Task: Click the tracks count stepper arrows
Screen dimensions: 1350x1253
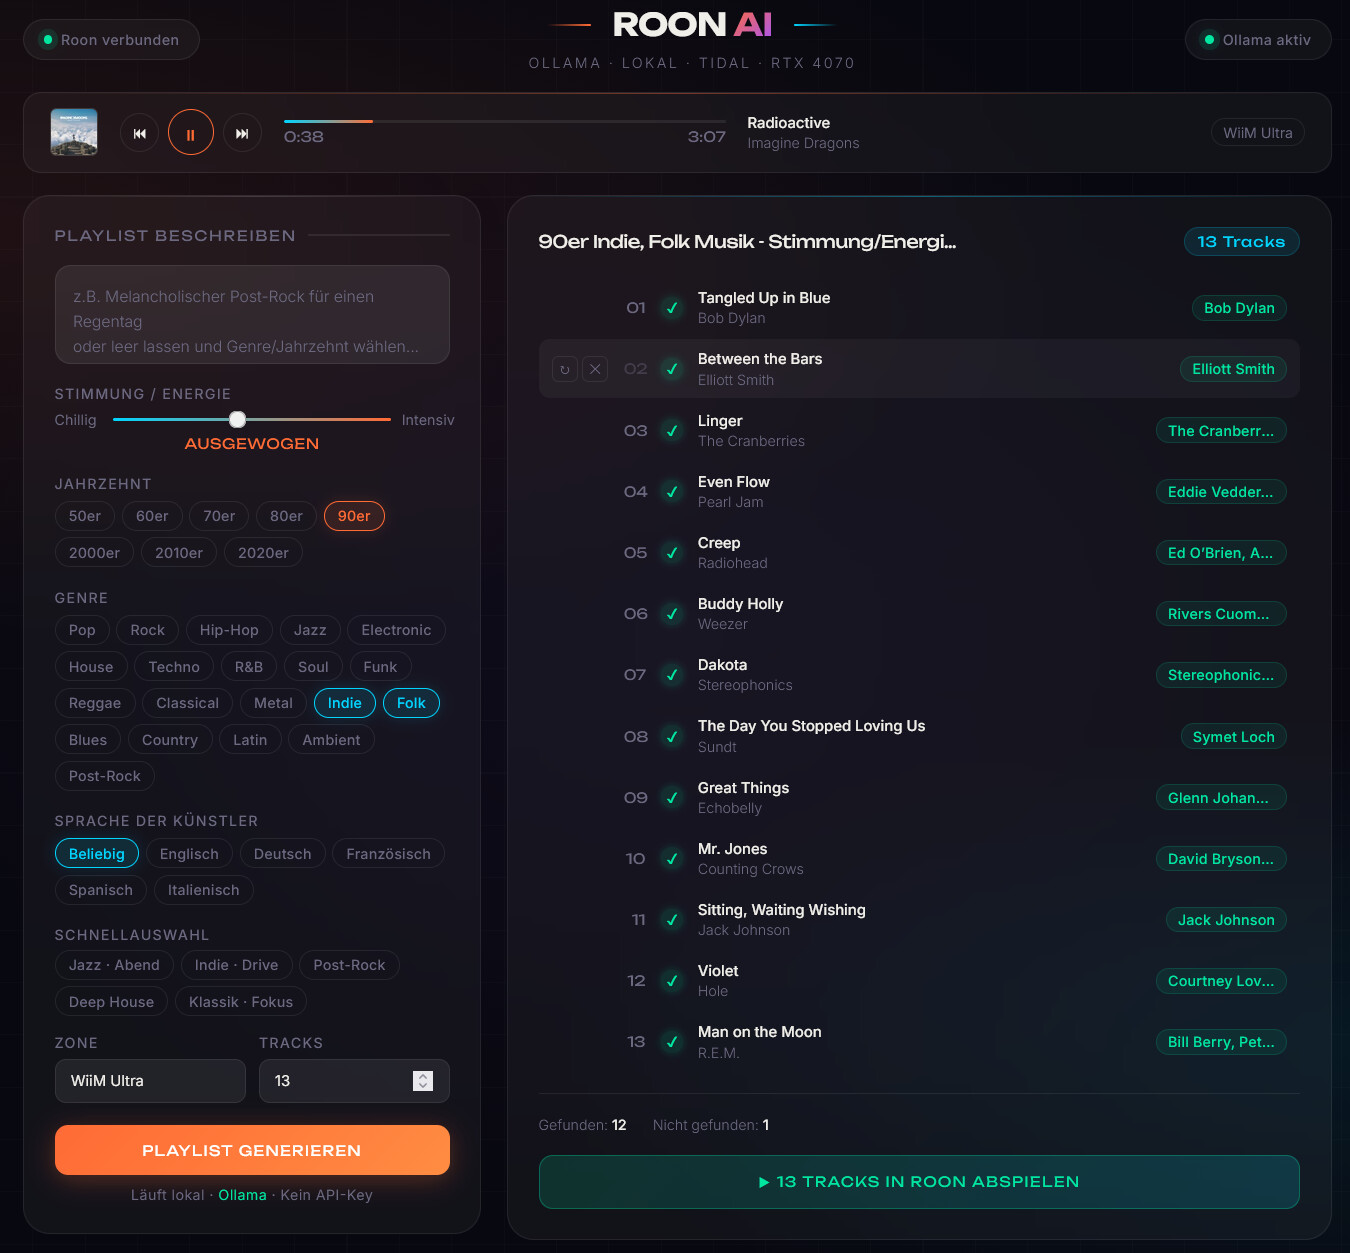Action: 423,1081
